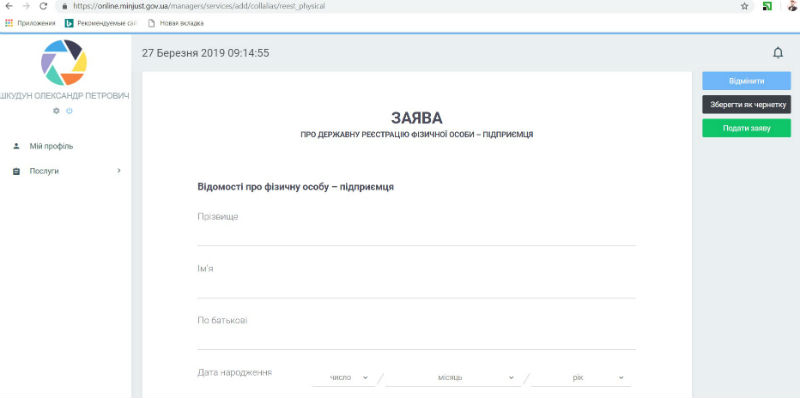Click the colorful aperture logo
This screenshot has height=398, width=800.
point(64,62)
